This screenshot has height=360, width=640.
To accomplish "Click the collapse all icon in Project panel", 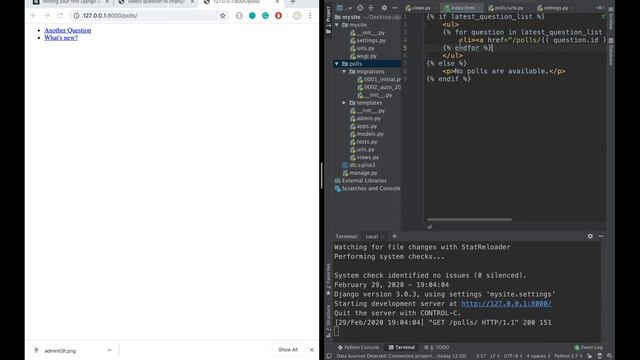I will tap(371, 8).
